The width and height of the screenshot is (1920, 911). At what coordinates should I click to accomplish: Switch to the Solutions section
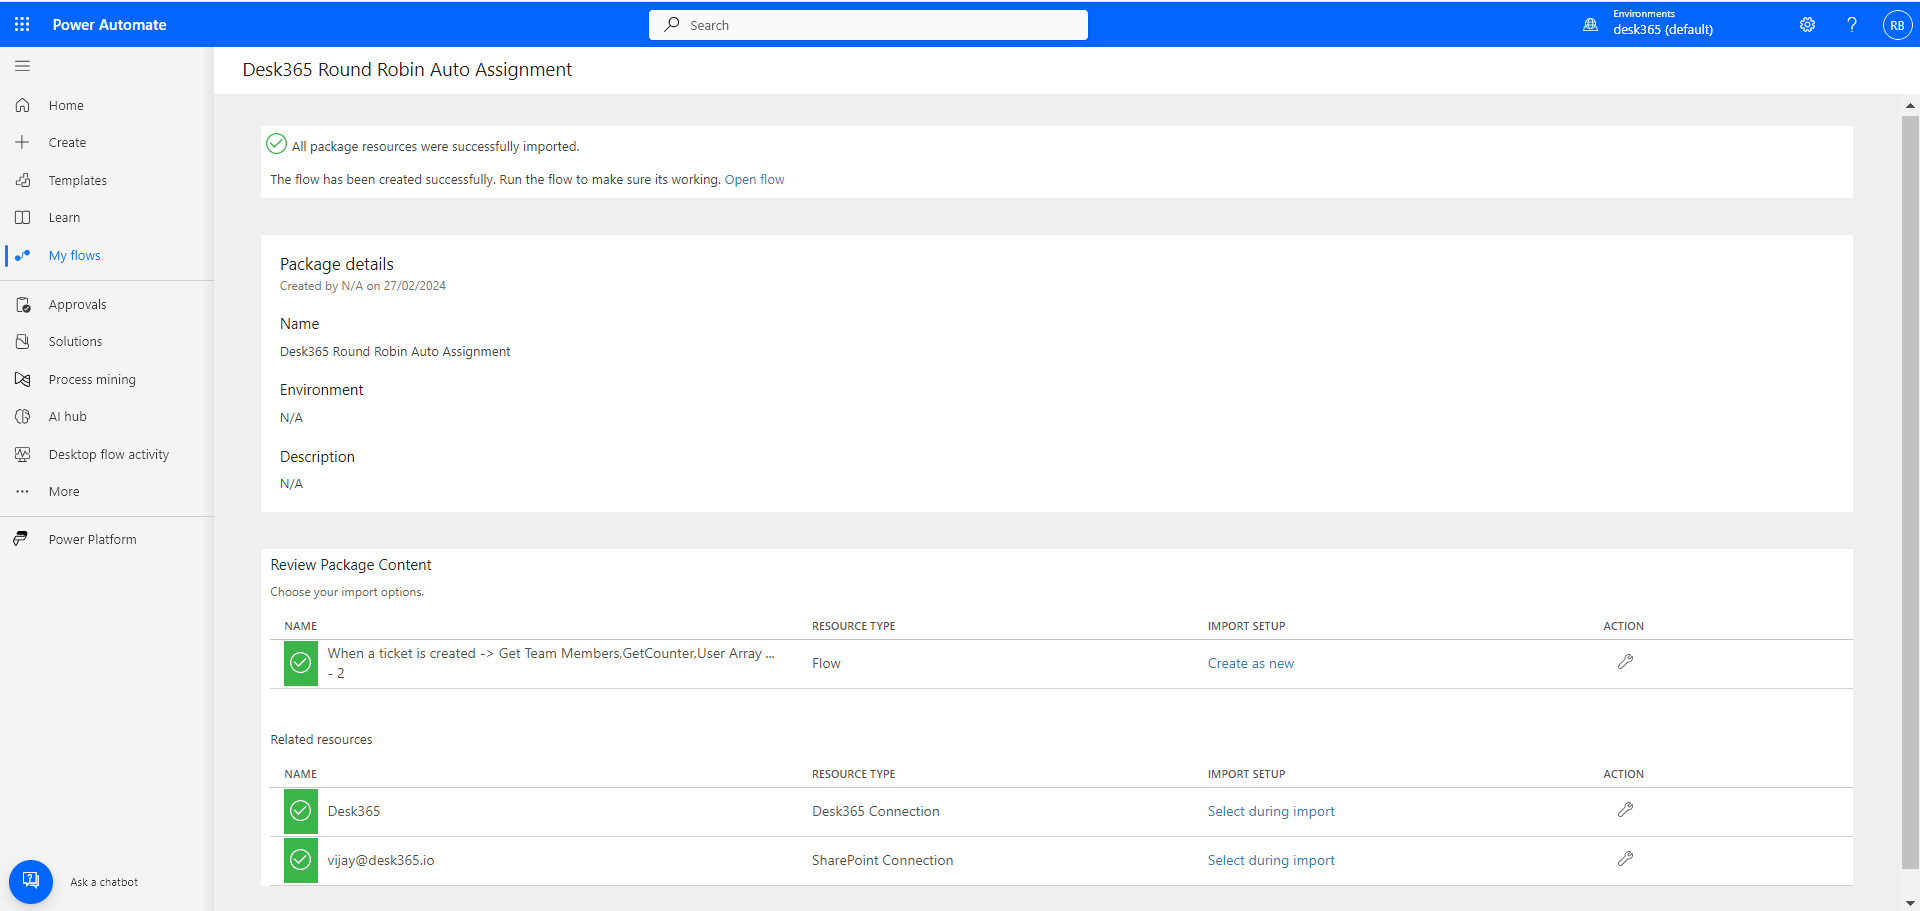pos(75,341)
